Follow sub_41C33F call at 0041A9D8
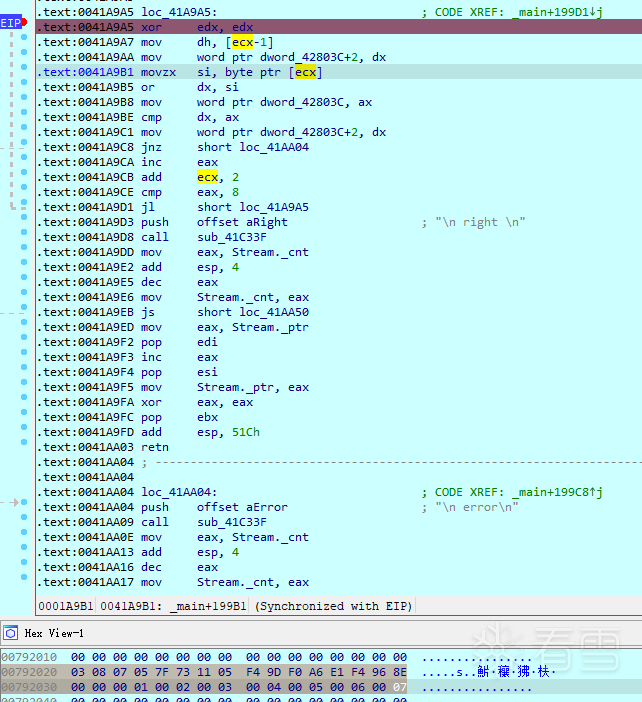Image resolution: width=642 pixels, height=702 pixels. tap(232, 237)
